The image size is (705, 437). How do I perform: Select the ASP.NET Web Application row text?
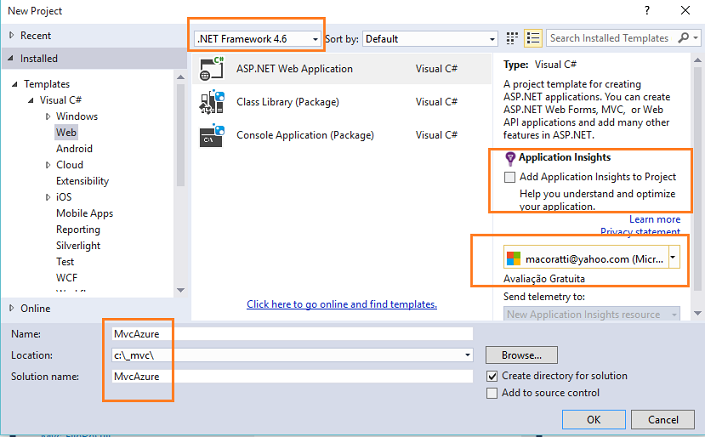click(294, 69)
